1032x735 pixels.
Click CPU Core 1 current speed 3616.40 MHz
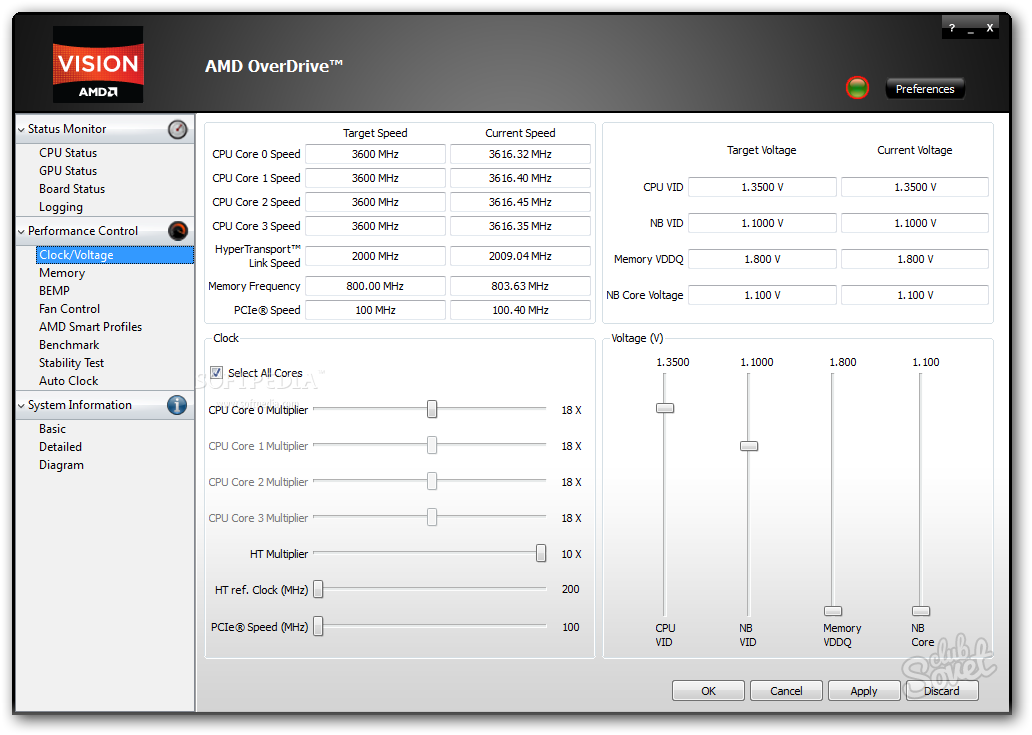[x=520, y=178]
